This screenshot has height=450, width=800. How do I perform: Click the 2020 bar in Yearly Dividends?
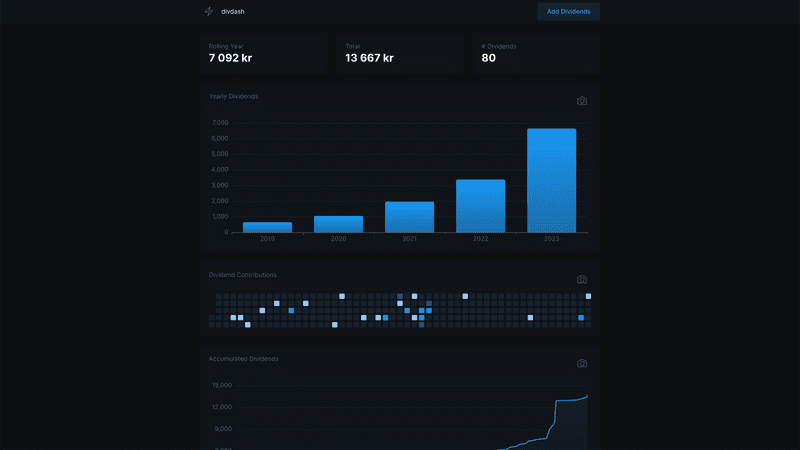338,224
